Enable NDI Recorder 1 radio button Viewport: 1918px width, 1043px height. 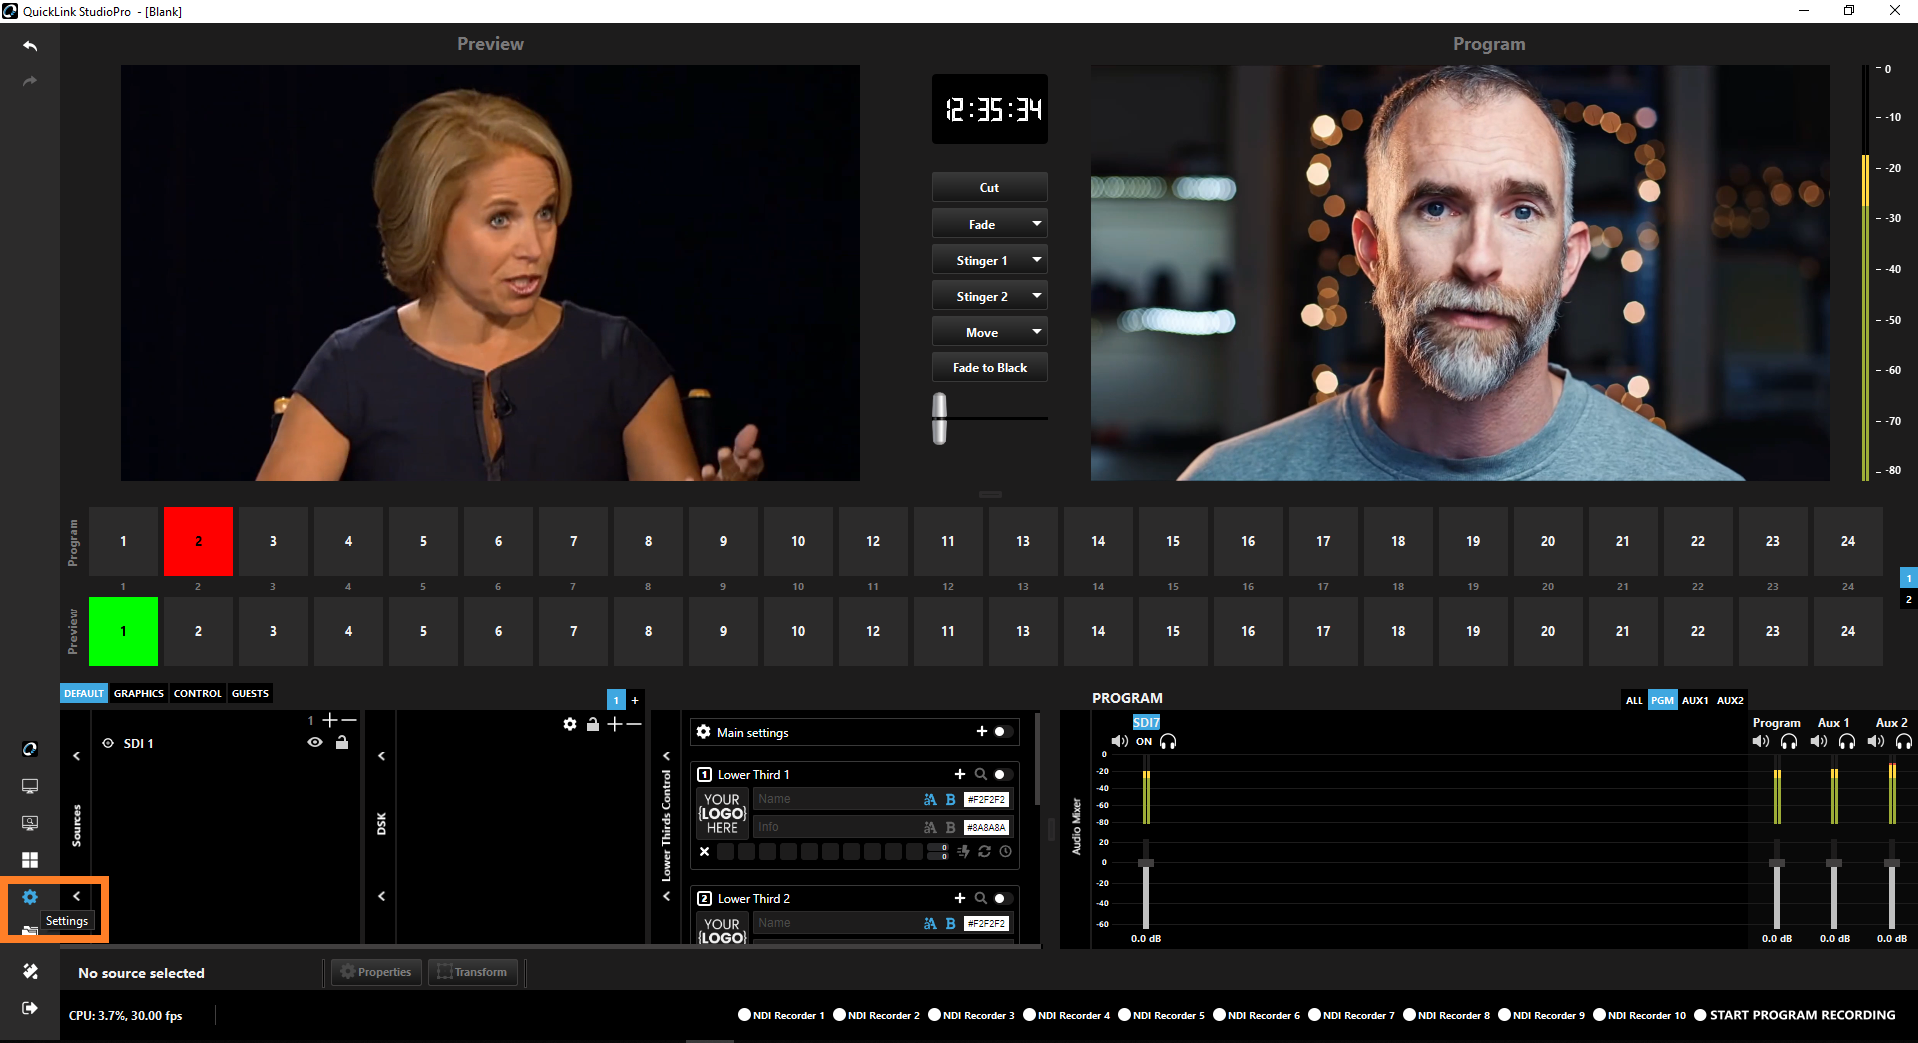click(x=744, y=1015)
